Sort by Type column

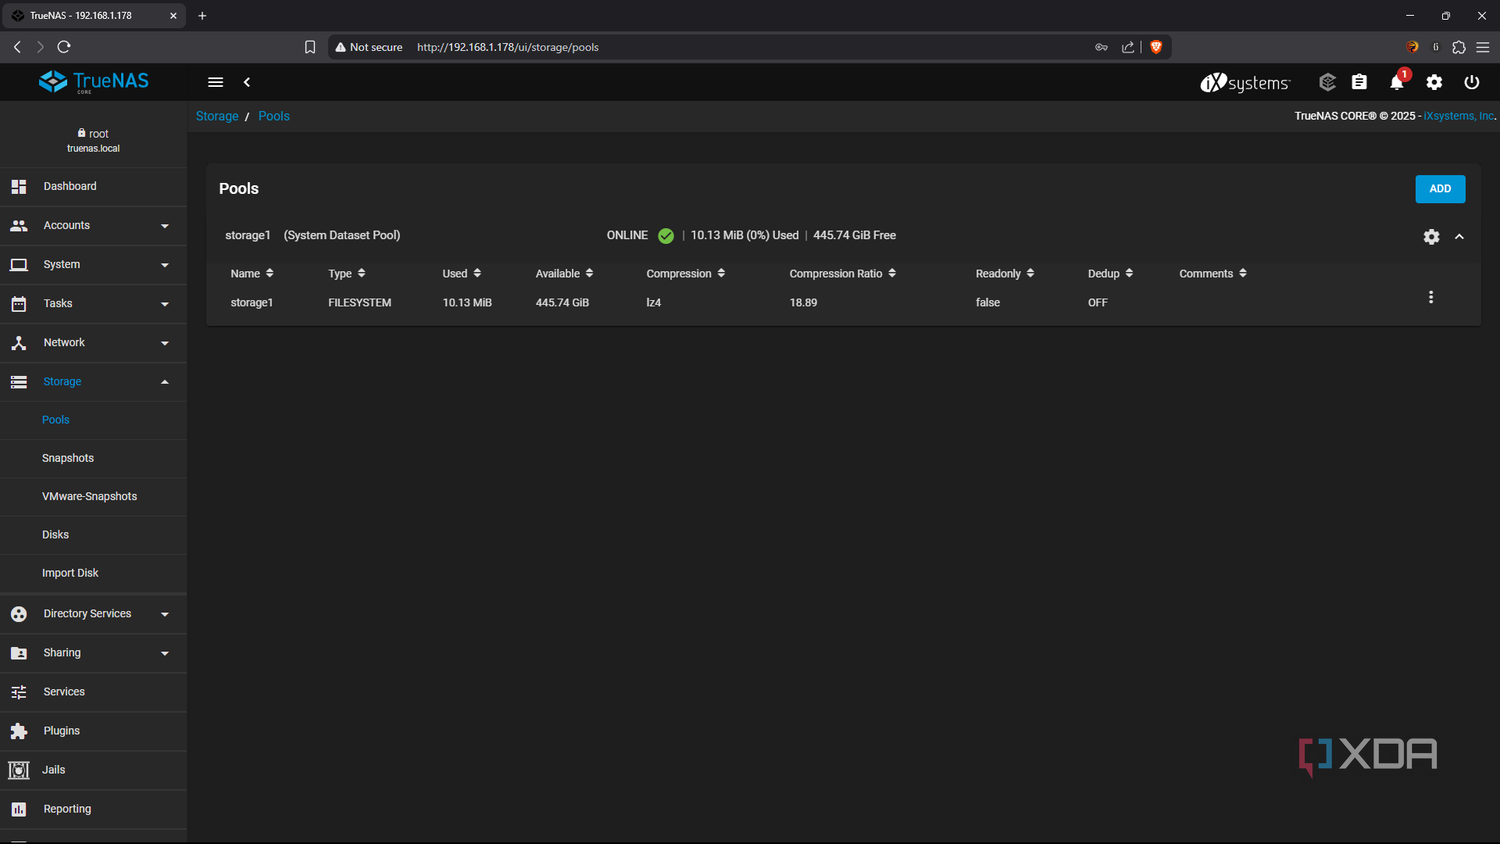(347, 274)
